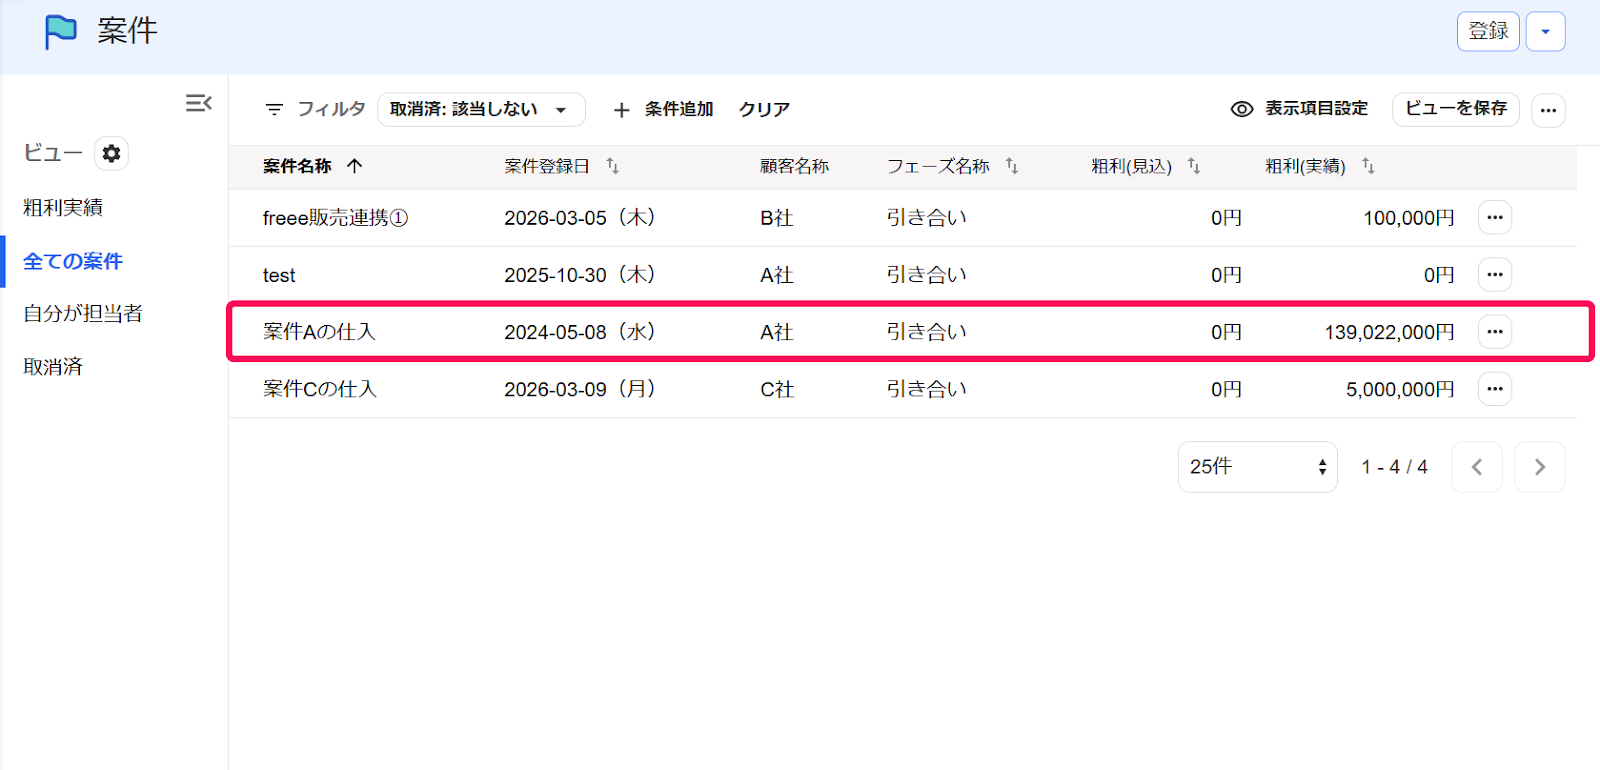Click B社 customer cell
The width and height of the screenshot is (1600, 770).
[x=777, y=218]
